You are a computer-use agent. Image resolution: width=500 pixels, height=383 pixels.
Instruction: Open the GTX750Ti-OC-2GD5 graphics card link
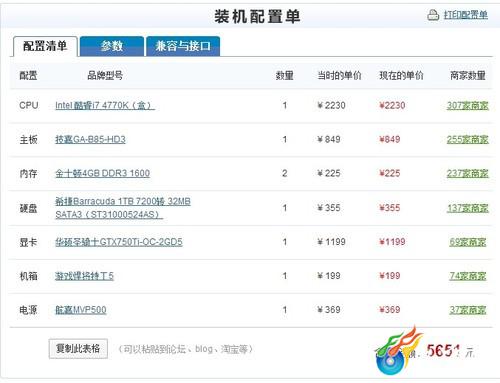[119, 242]
